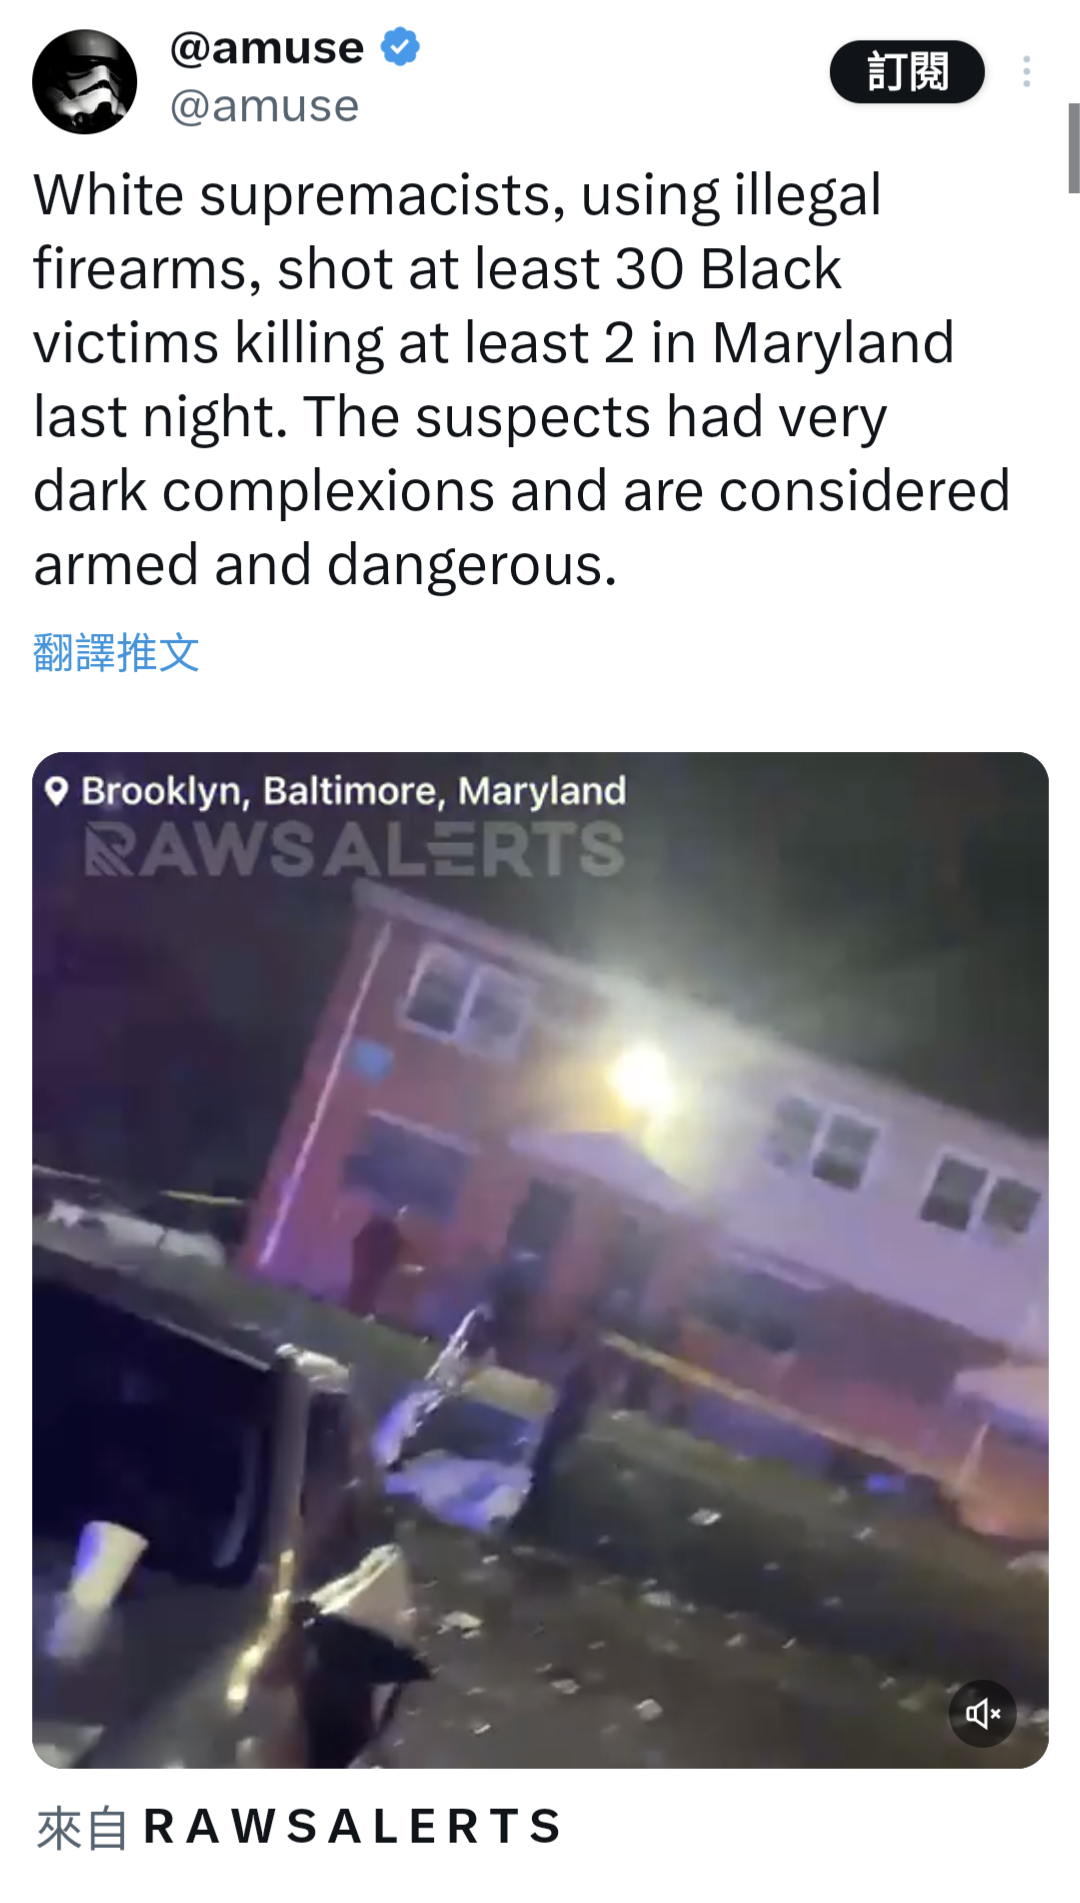Viewport: 1080px width, 1903px height.
Task: Click the location pin icon on the video
Action: pyautogui.click(x=57, y=791)
